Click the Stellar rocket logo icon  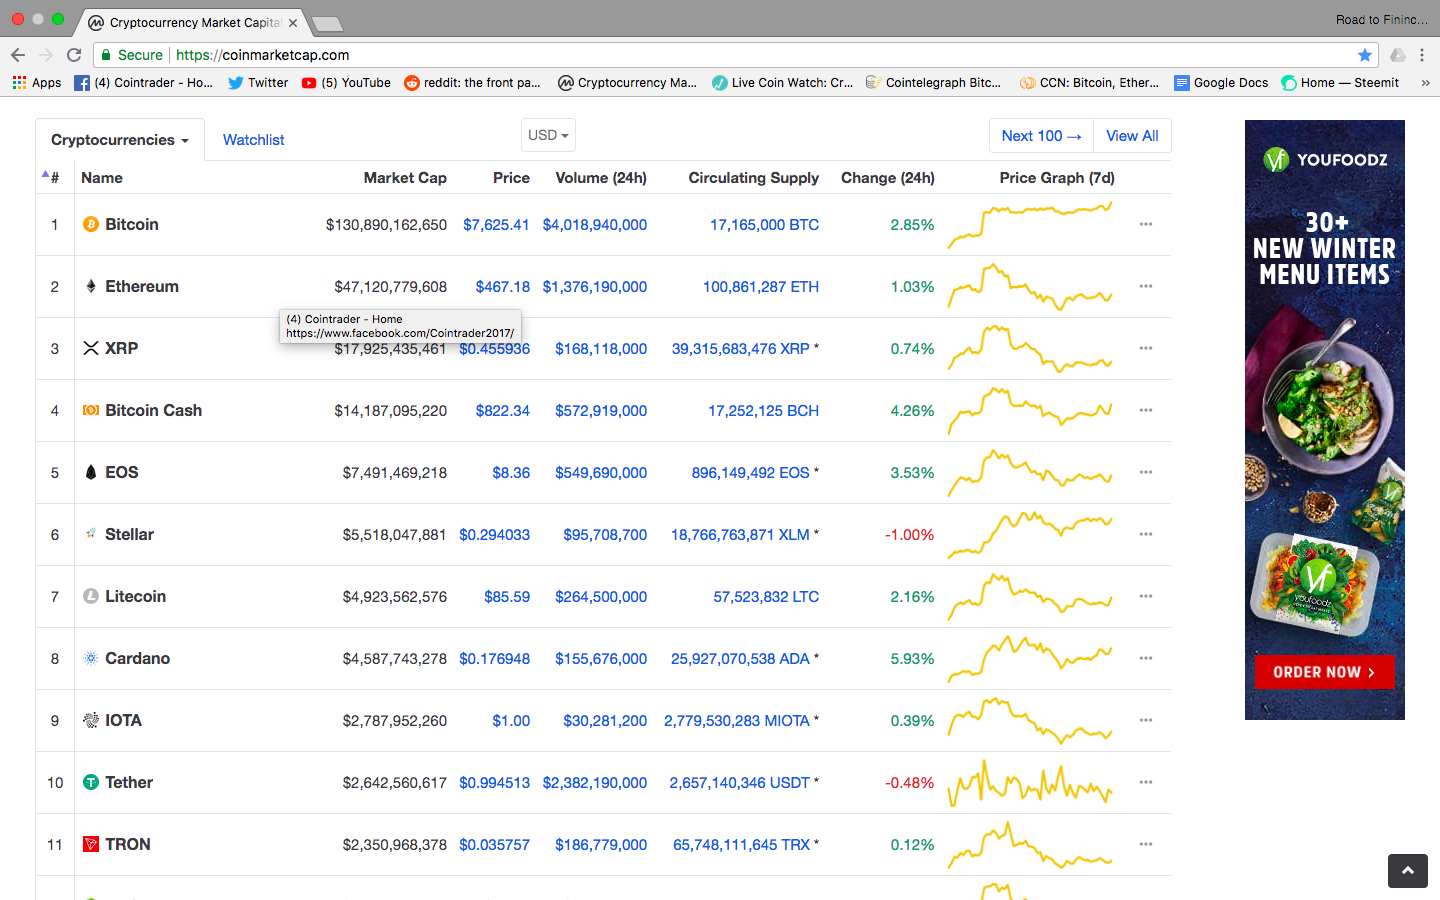91,534
